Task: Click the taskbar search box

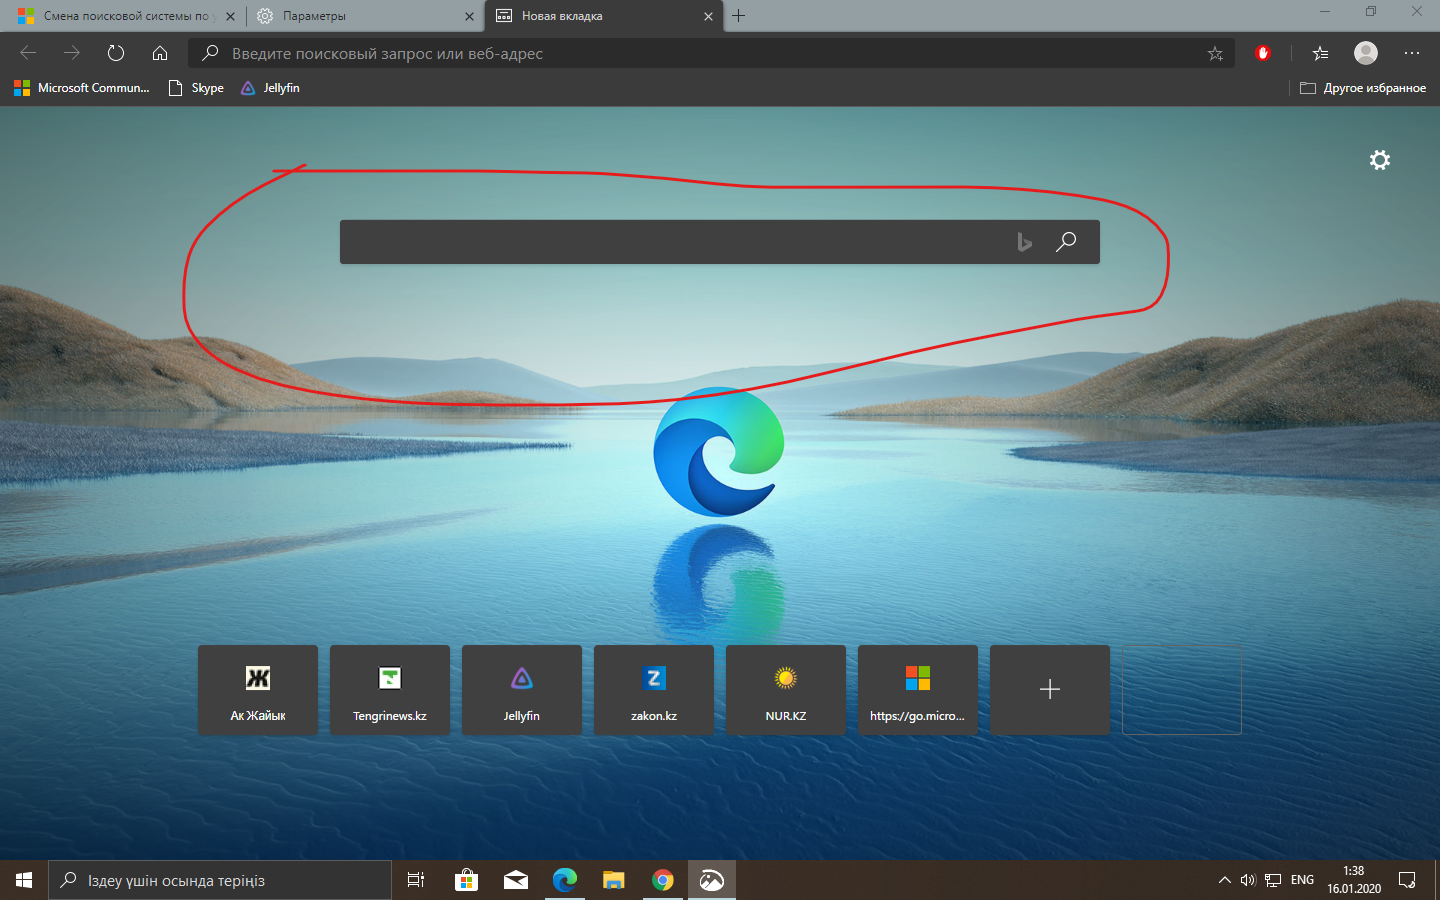Action: pyautogui.click(x=220, y=880)
